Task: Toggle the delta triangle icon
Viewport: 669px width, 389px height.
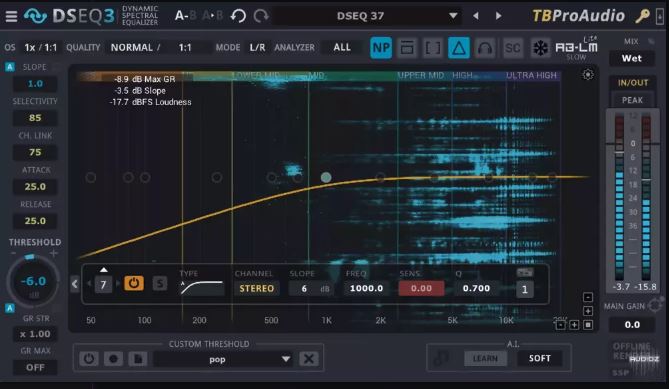Action: pyautogui.click(x=459, y=48)
